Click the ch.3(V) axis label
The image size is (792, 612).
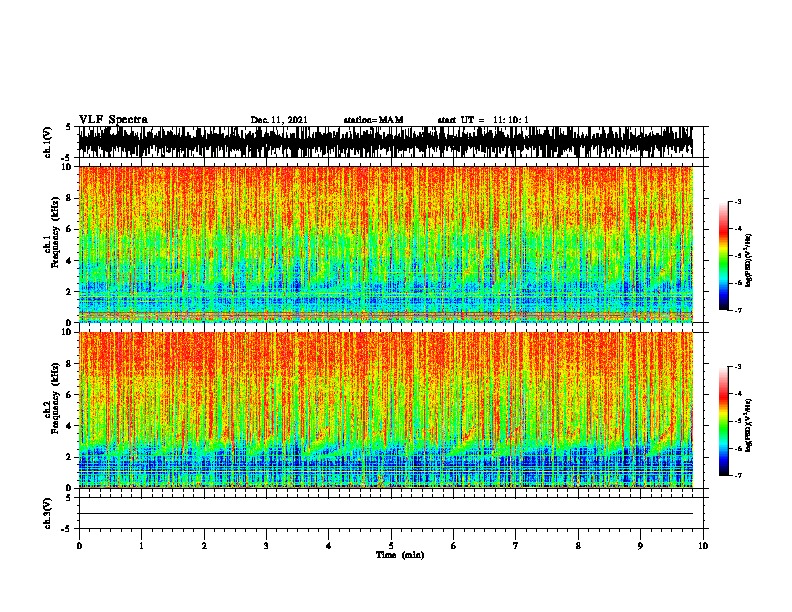48,513
